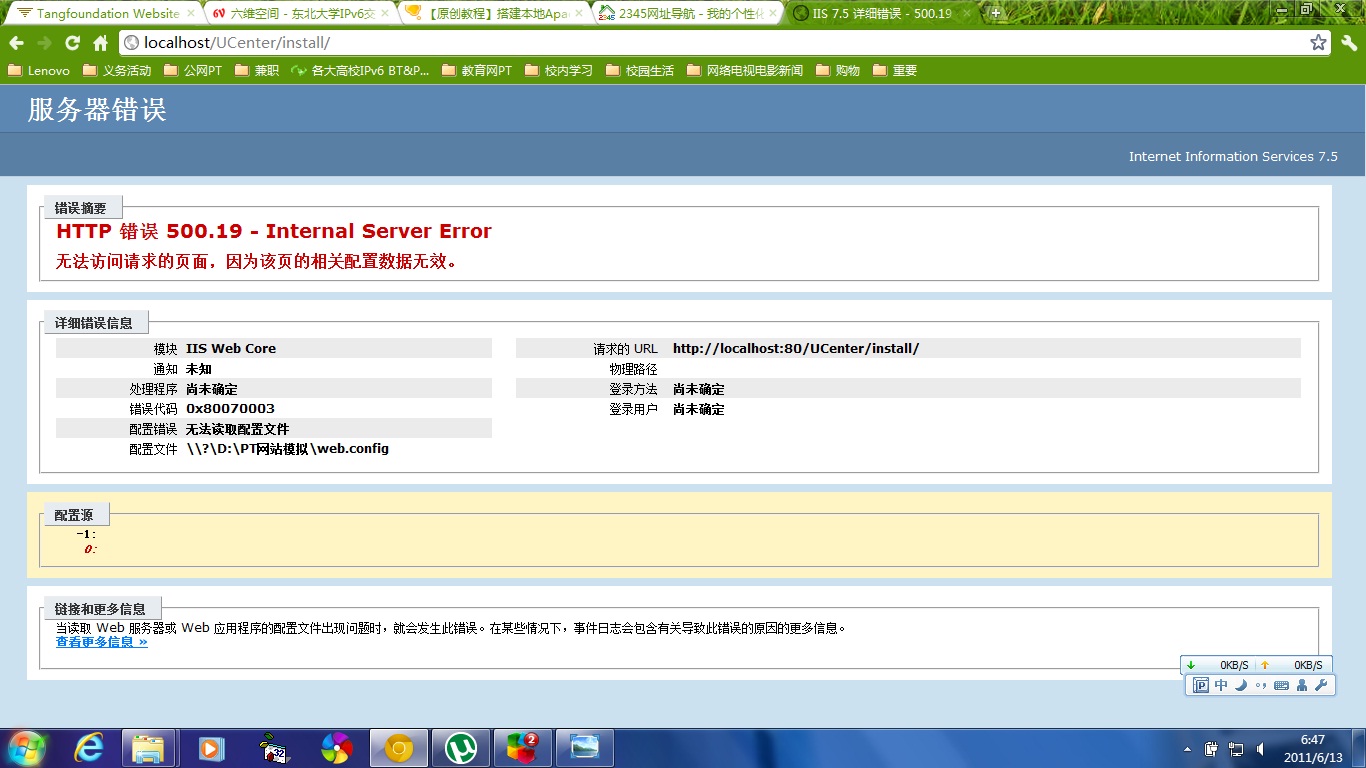Bookmark this page with the star
This screenshot has width=1366, height=768.
1319,43
